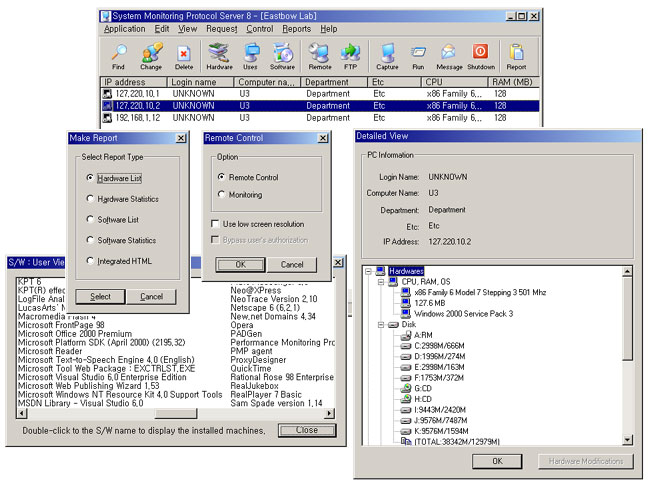
Task: Select the K:9576M/1594M disk entry
Action: point(441,431)
